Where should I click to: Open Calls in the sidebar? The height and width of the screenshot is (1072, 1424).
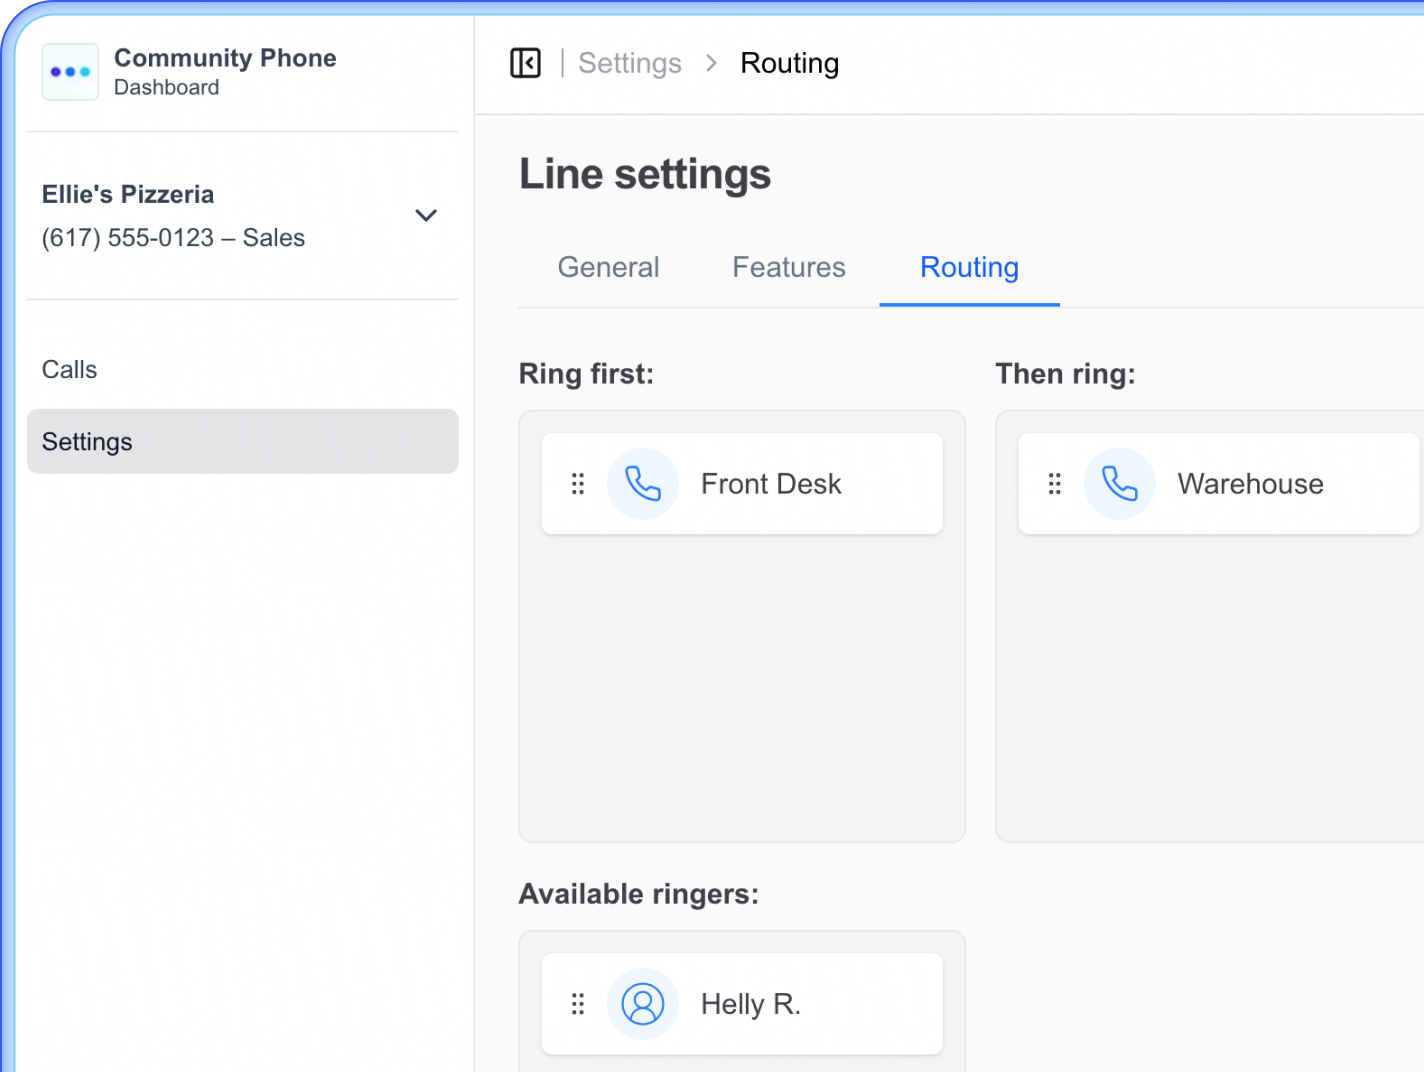pyautogui.click(x=70, y=370)
